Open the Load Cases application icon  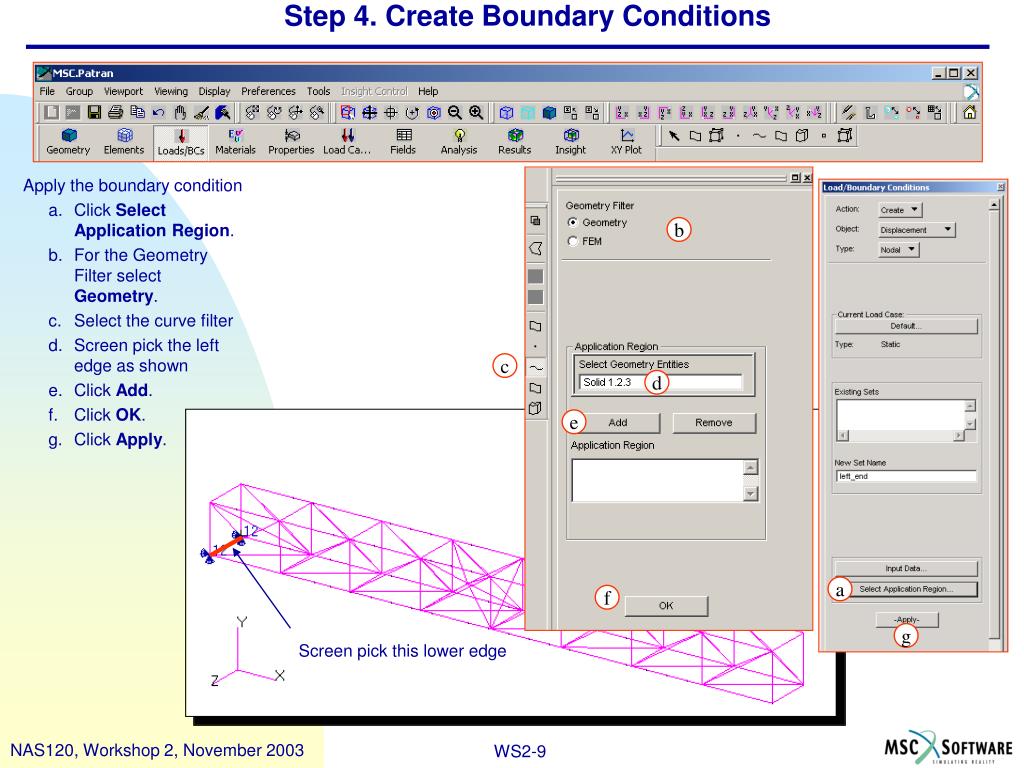point(347,142)
